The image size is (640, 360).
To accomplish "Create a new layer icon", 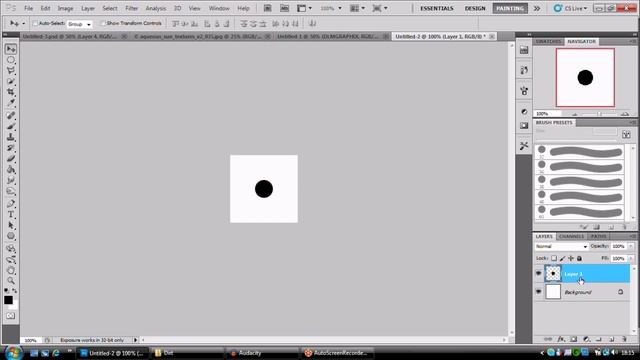I will click(x=611, y=339).
